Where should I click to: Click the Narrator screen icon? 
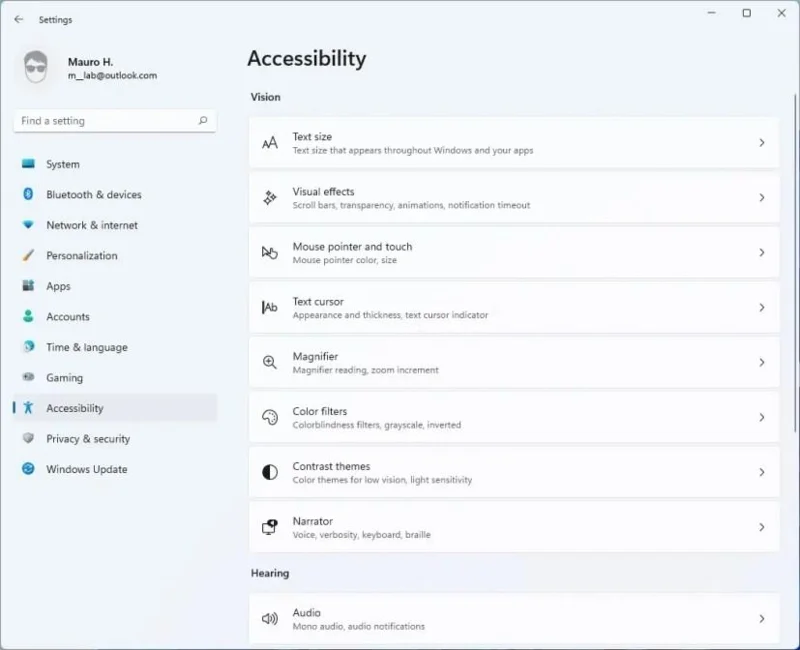tap(269, 527)
